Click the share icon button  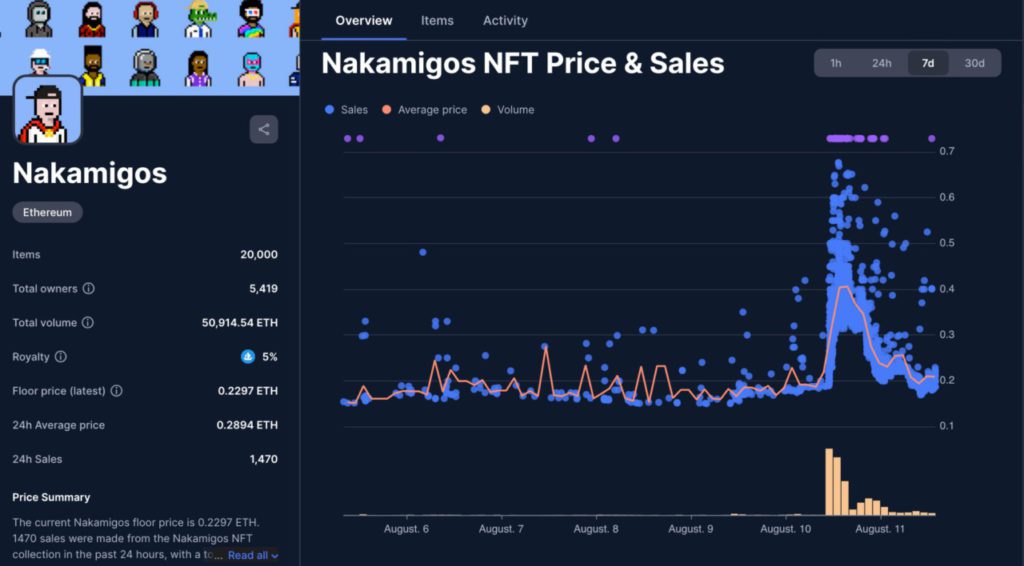click(264, 129)
